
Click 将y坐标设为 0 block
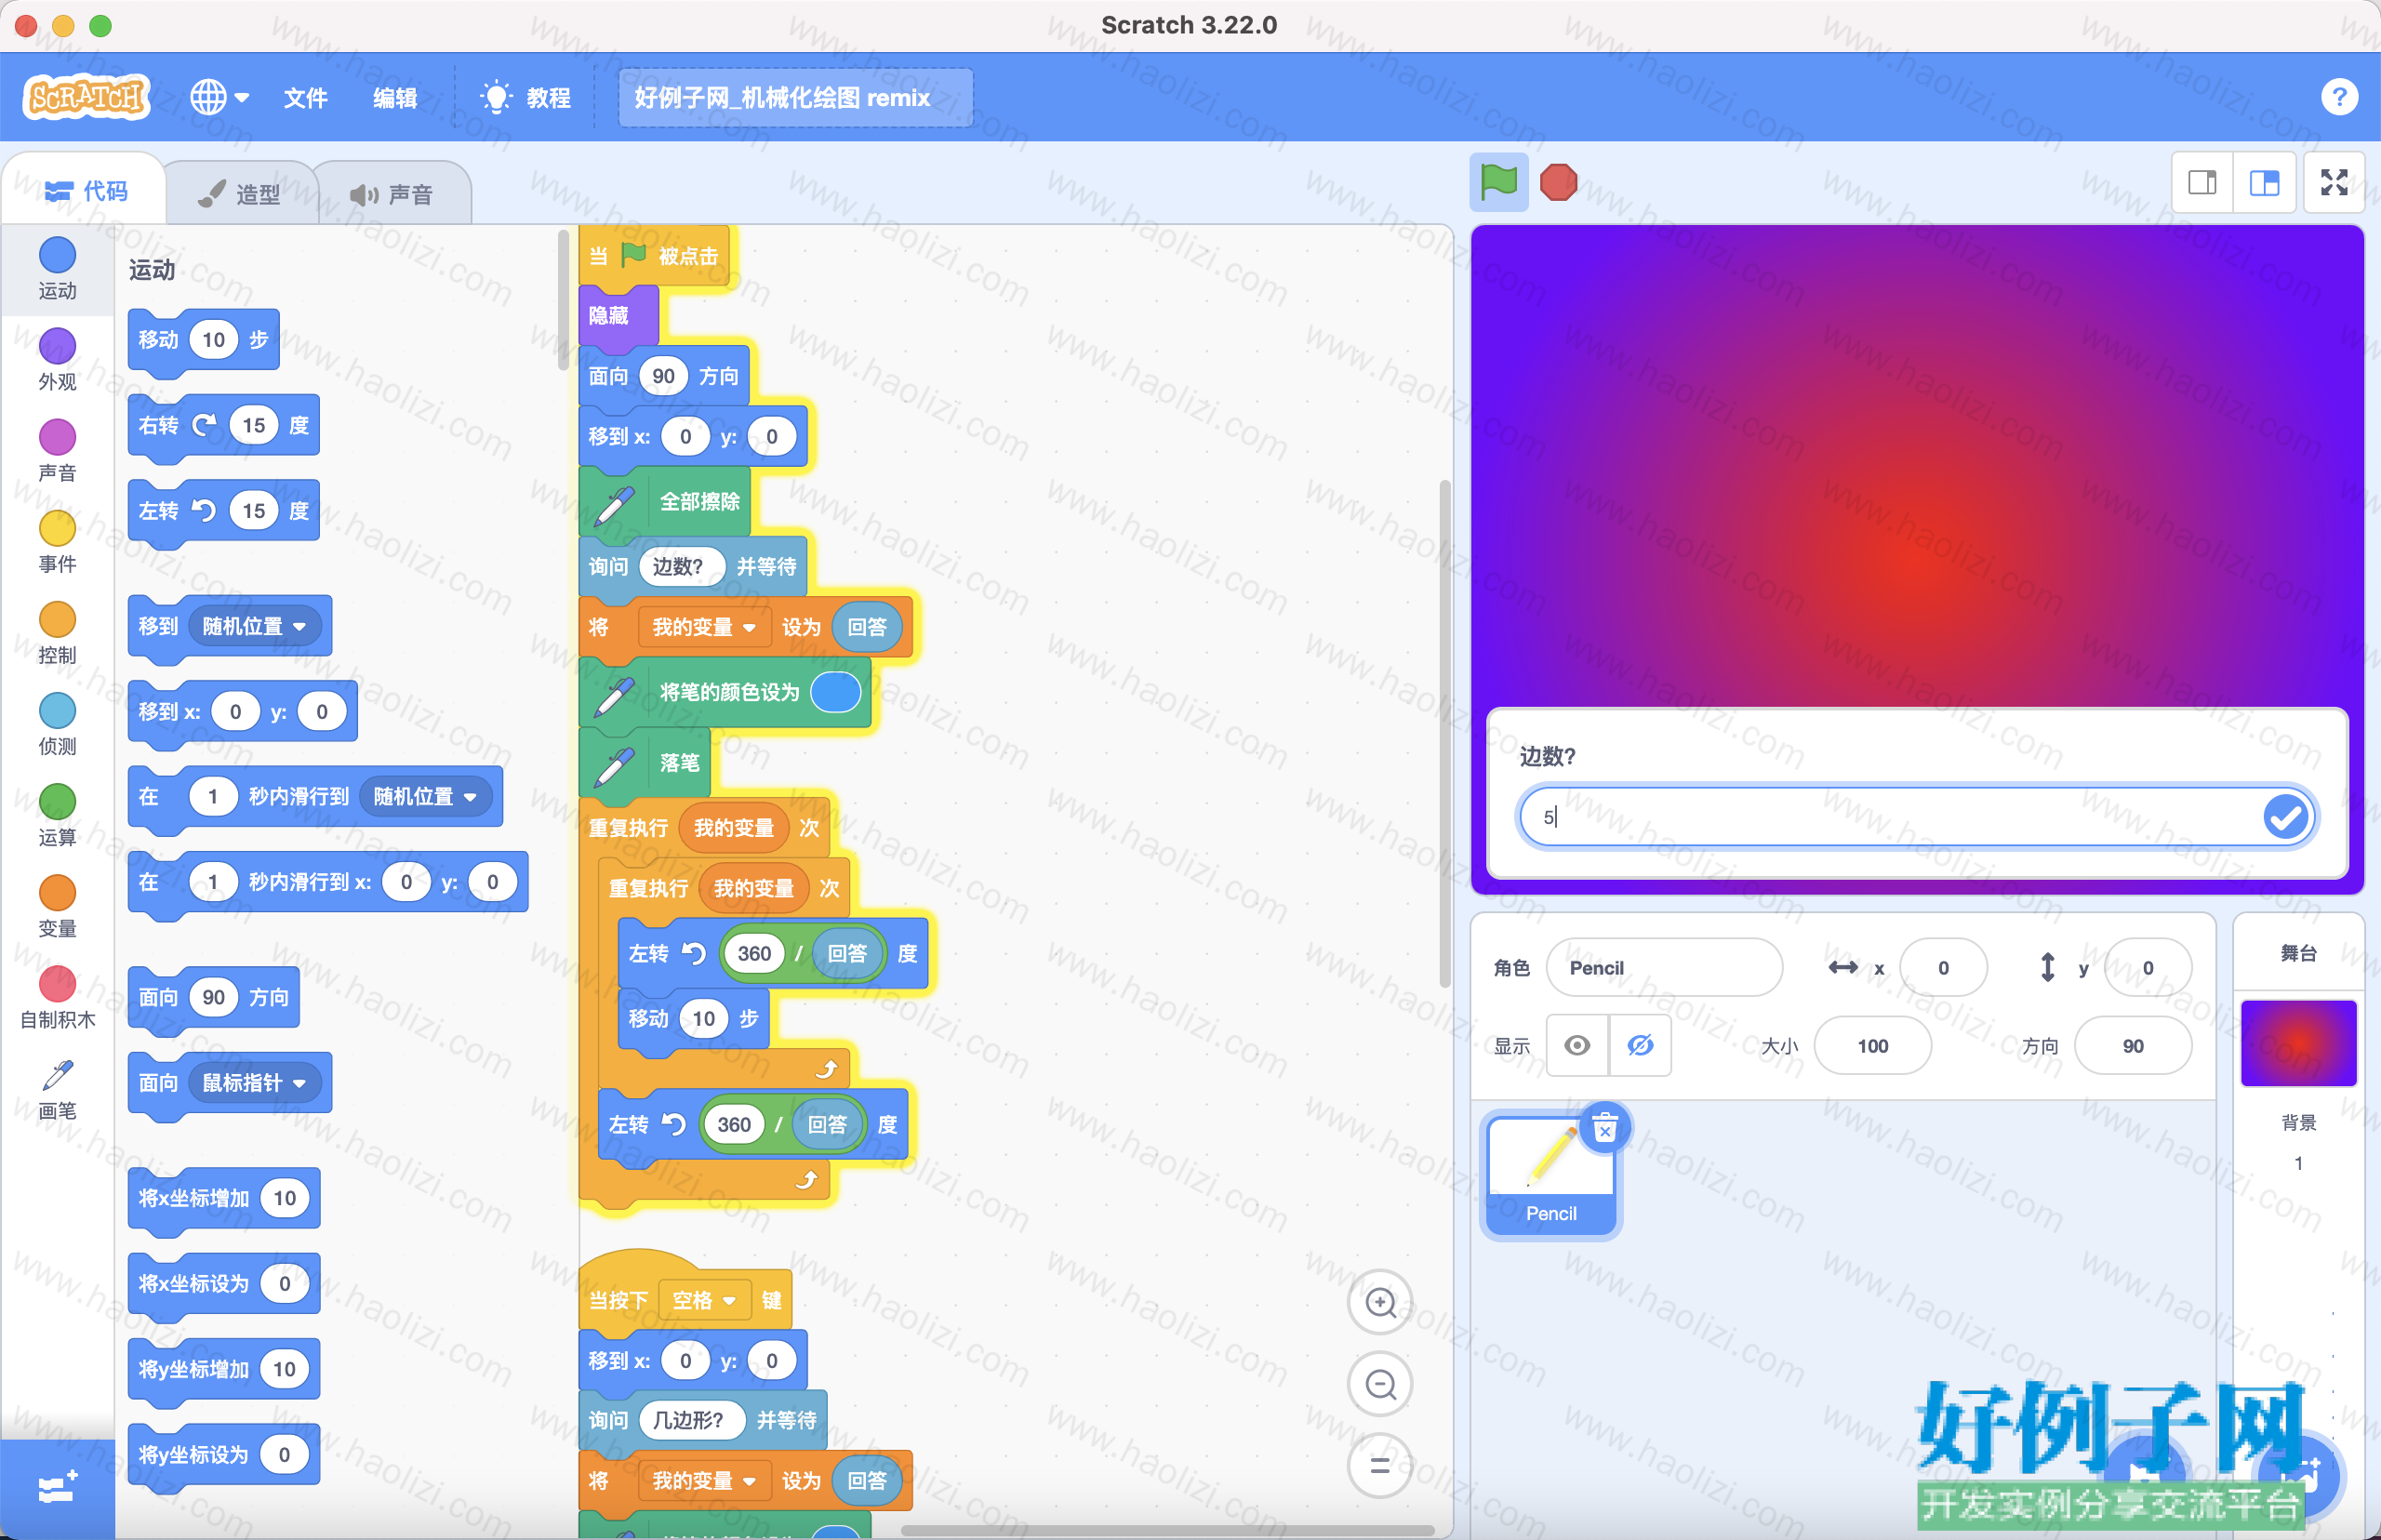point(223,1454)
